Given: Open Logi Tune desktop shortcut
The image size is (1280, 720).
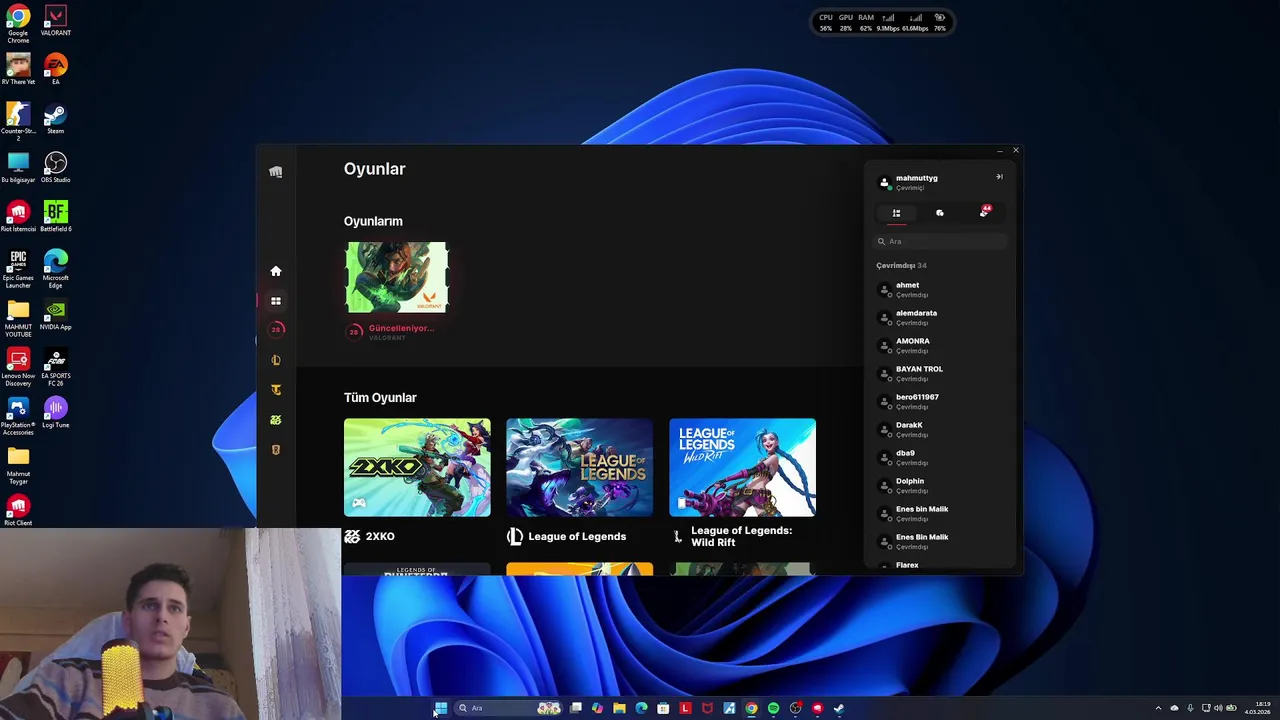Looking at the screenshot, I should point(55,413).
